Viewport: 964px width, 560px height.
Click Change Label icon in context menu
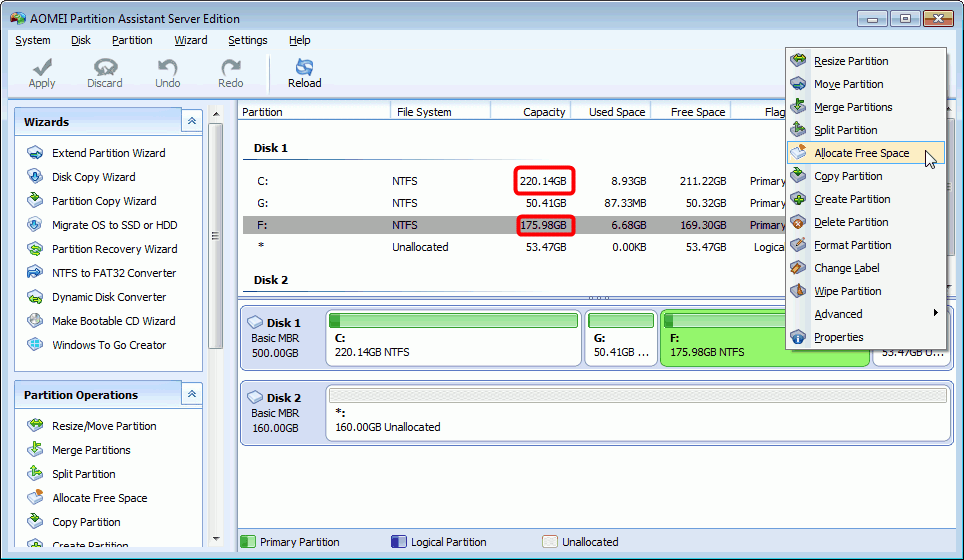tap(798, 268)
